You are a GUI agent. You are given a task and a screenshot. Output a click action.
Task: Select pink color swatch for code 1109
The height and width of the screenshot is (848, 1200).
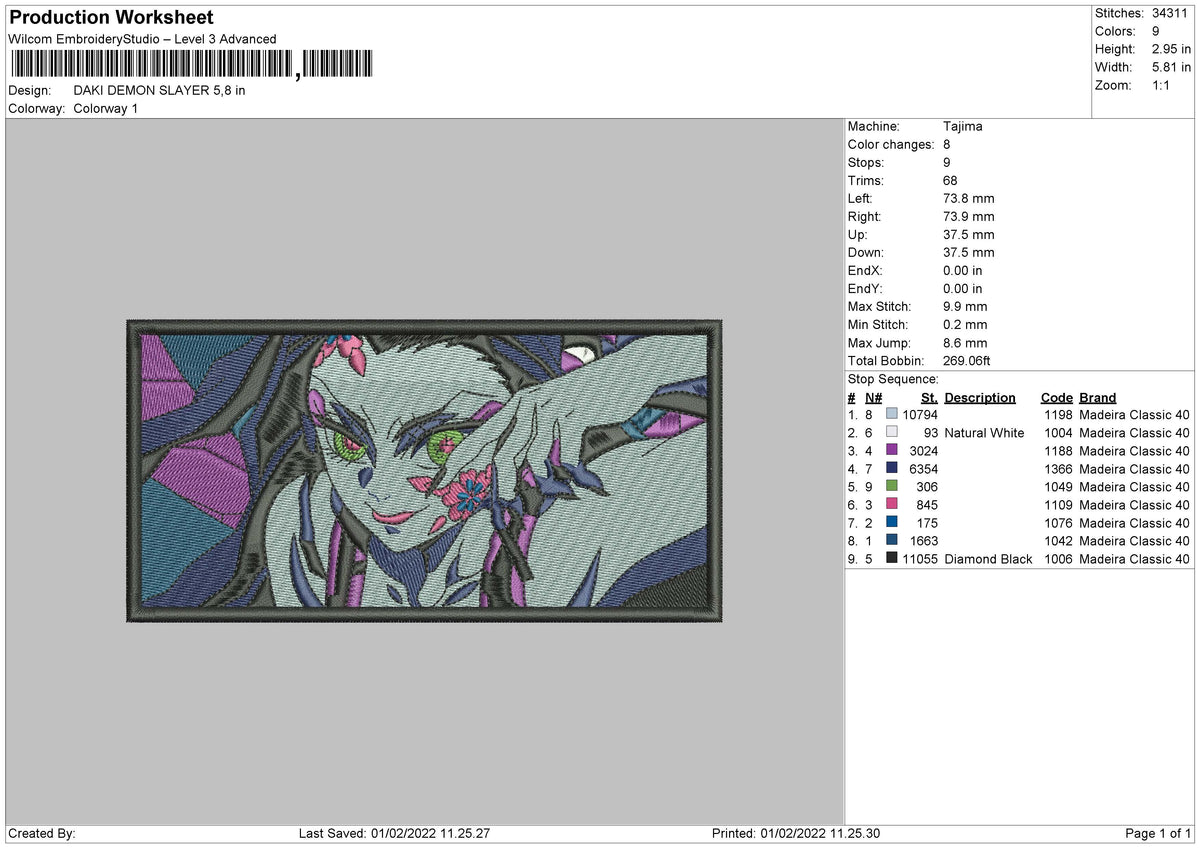pos(891,504)
